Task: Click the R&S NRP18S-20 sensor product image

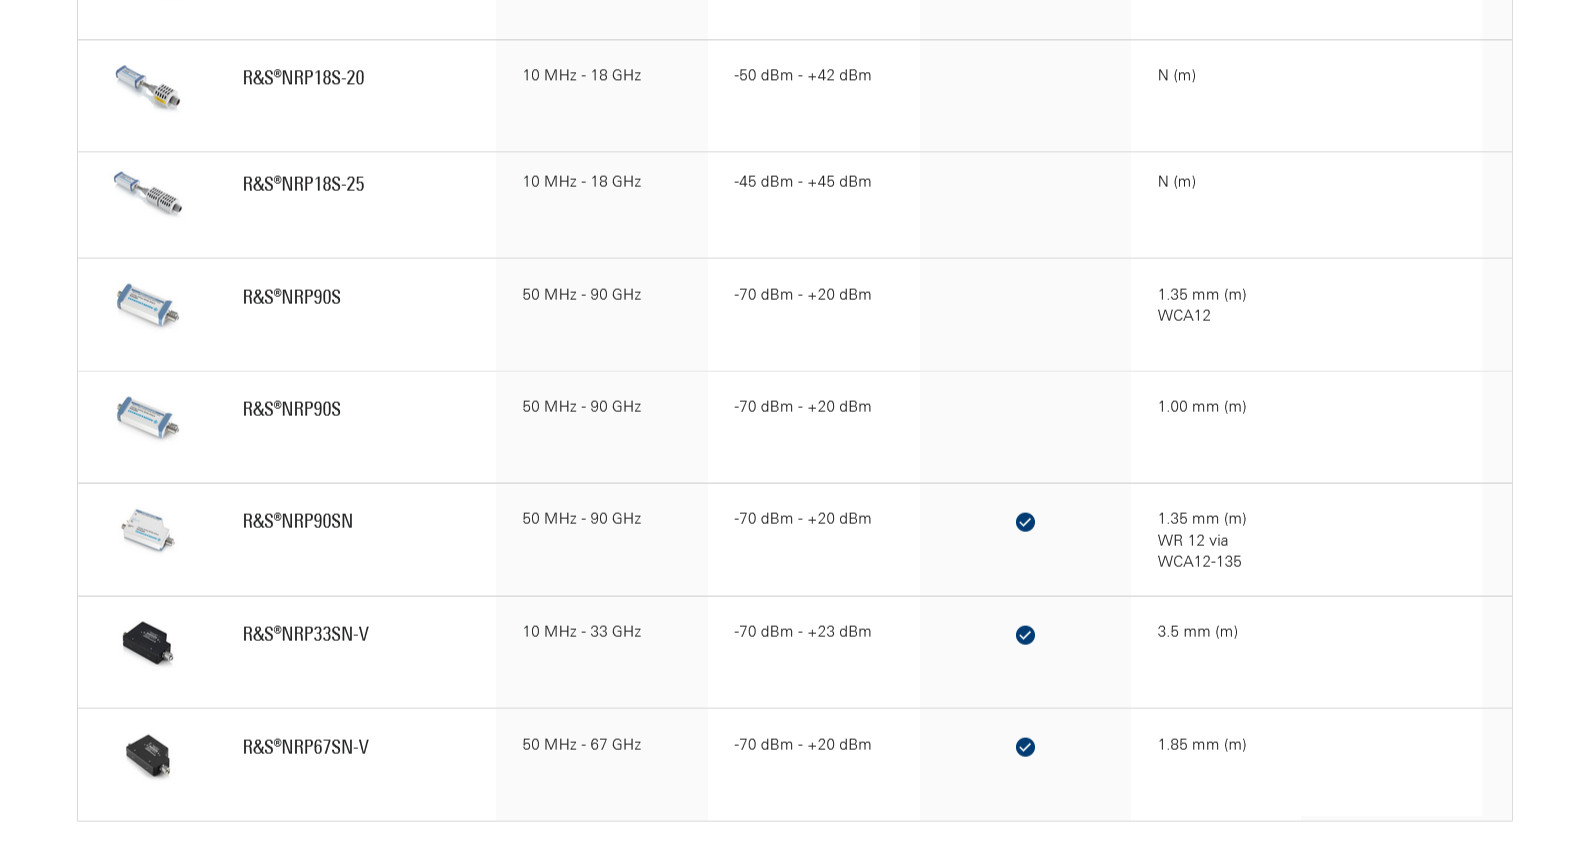Action: pyautogui.click(x=147, y=88)
